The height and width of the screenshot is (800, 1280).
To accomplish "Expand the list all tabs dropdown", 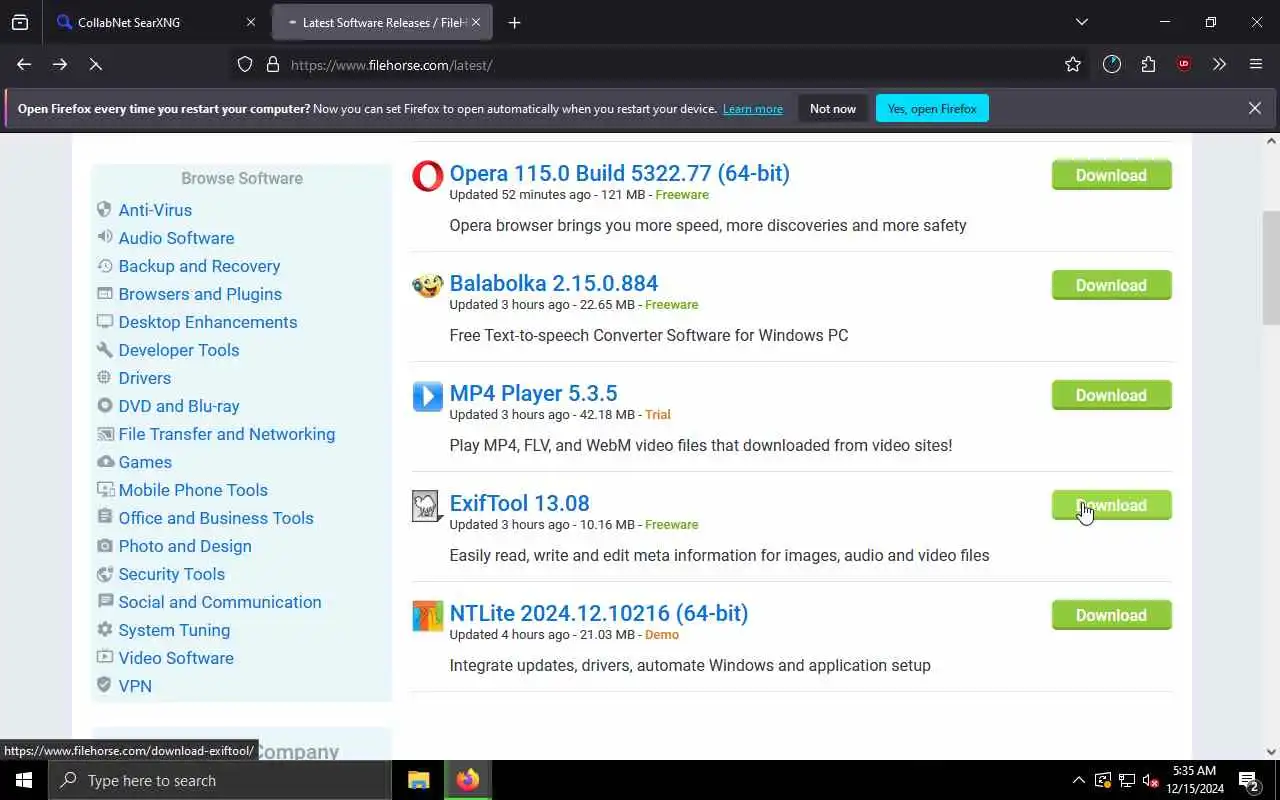I will 1081,22.
